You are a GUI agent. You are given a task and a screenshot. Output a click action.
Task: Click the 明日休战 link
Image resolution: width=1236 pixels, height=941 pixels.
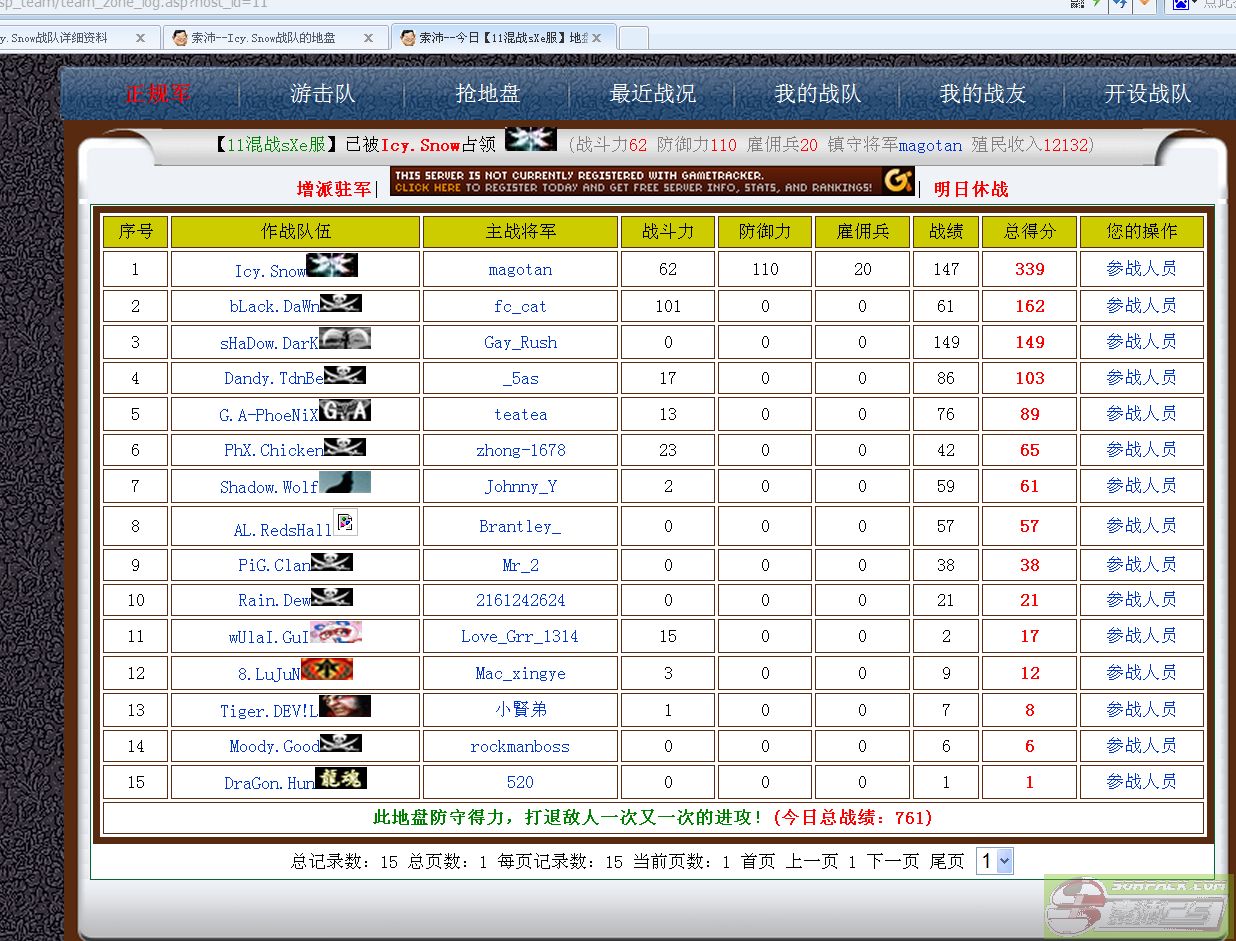coord(971,189)
